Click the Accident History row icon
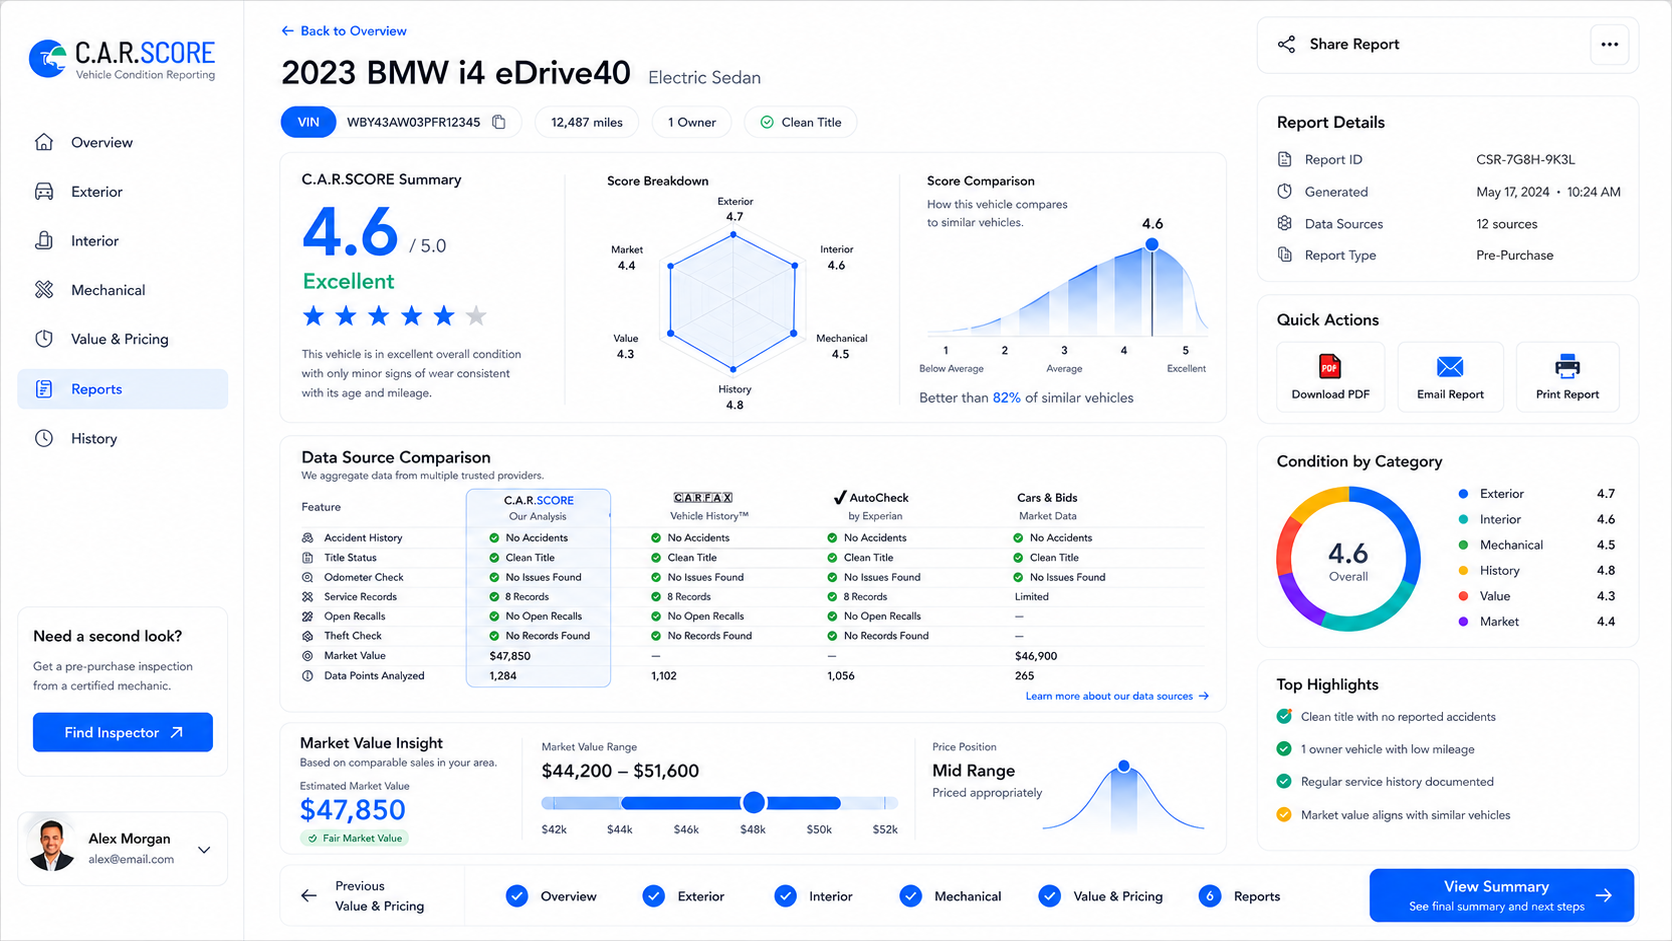 [308, 538]
